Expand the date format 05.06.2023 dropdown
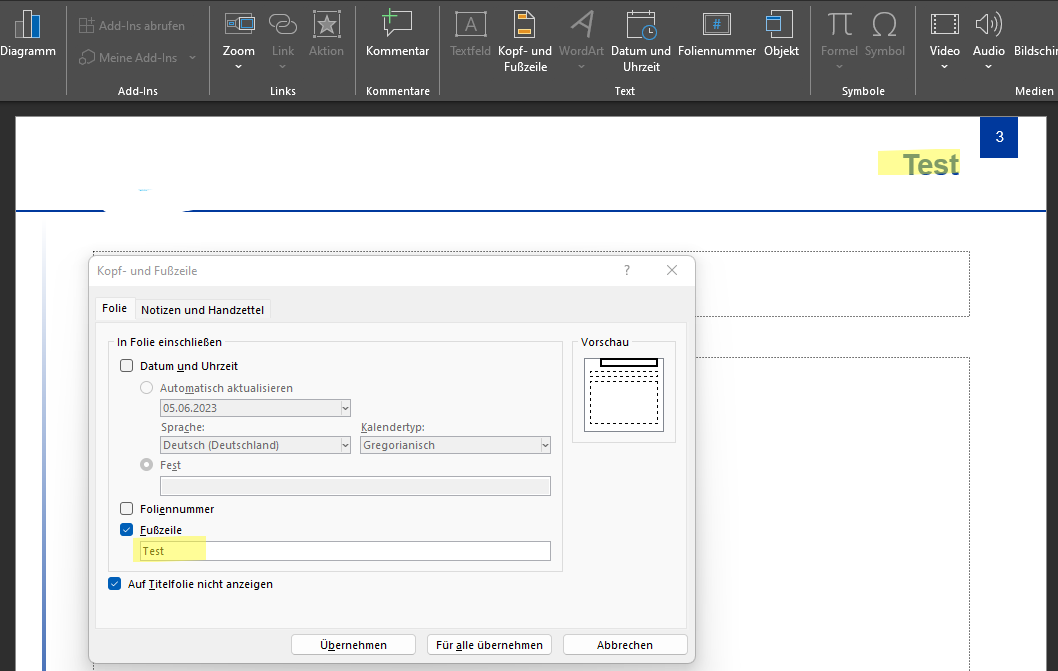Image resolution: width=1058 pixels, height=671 pixels. click(x=345, y=408)
